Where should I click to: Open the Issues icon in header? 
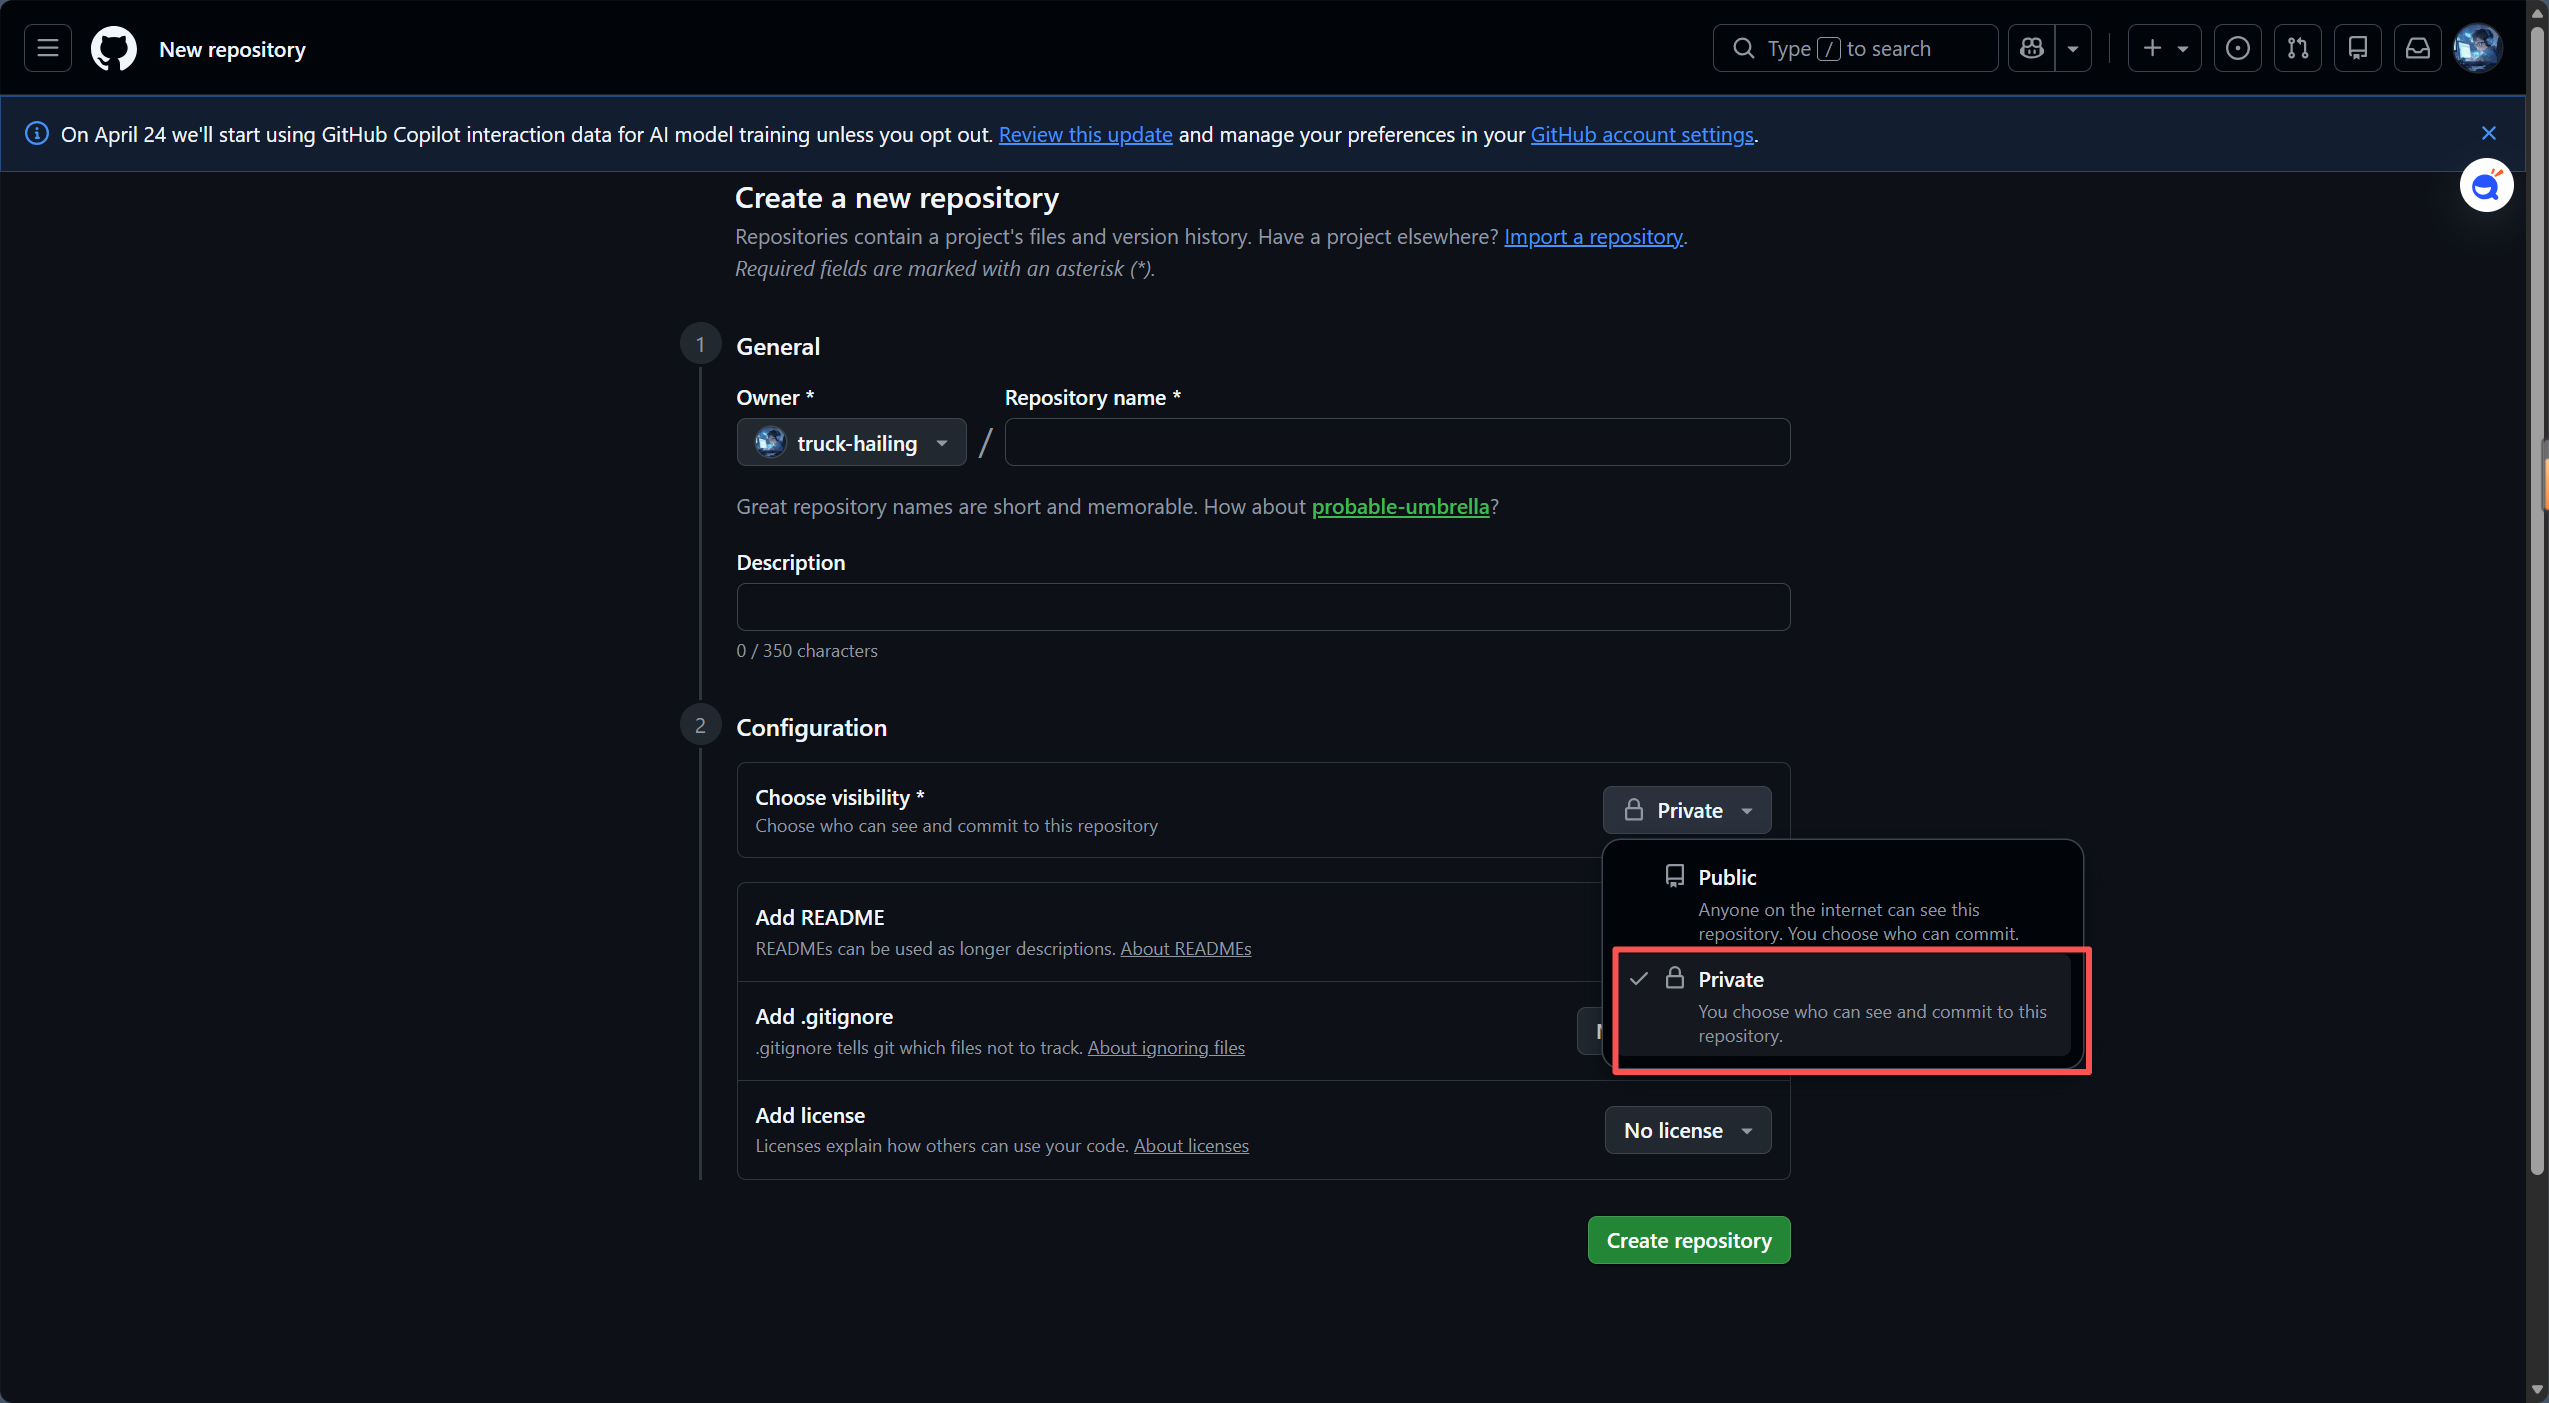pos(2237,48)
